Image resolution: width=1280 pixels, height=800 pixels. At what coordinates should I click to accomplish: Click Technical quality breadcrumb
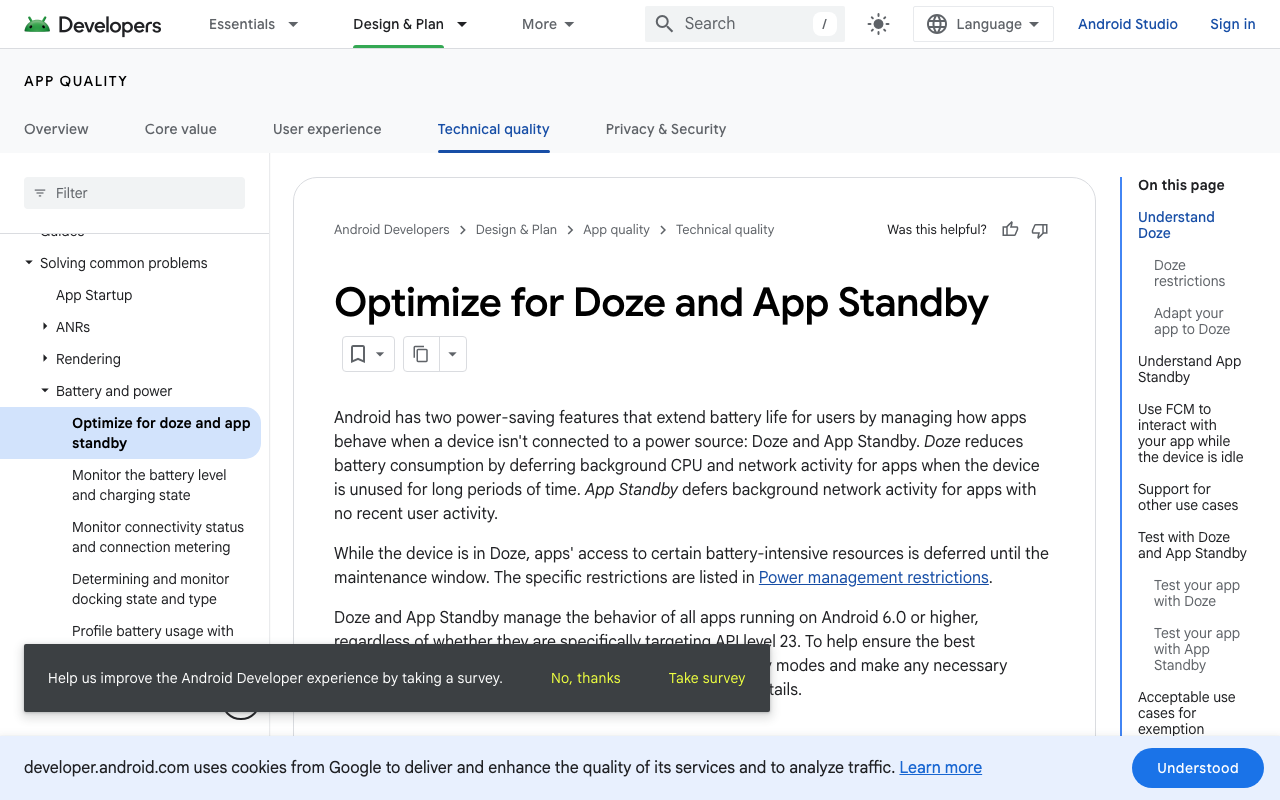click(725, 230)
